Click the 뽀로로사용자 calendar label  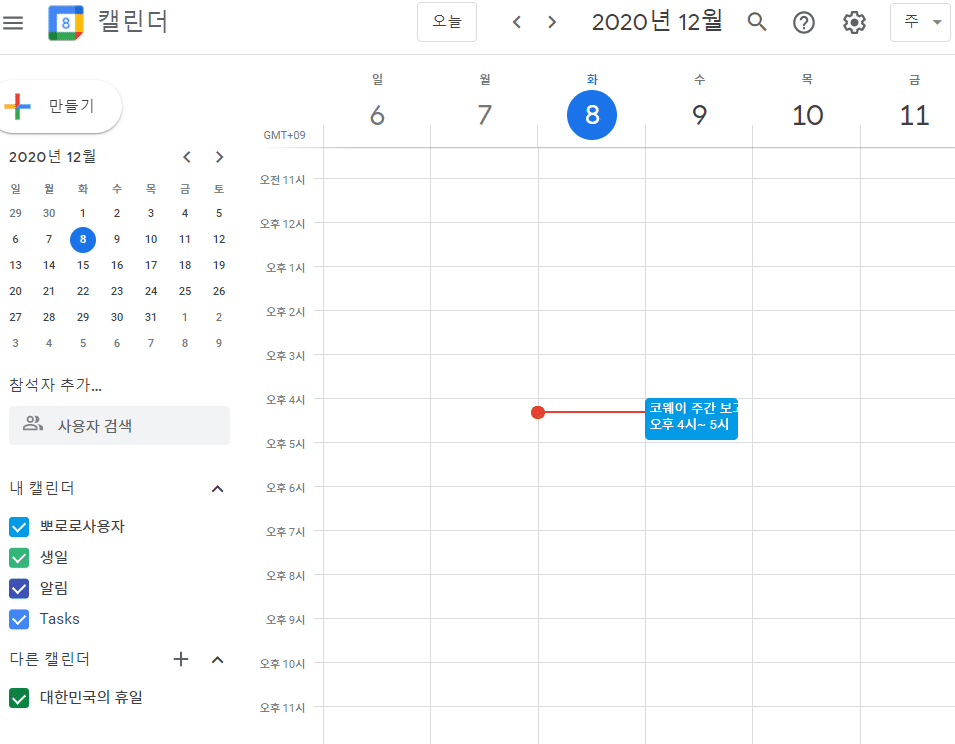click(x=82, y=527)
